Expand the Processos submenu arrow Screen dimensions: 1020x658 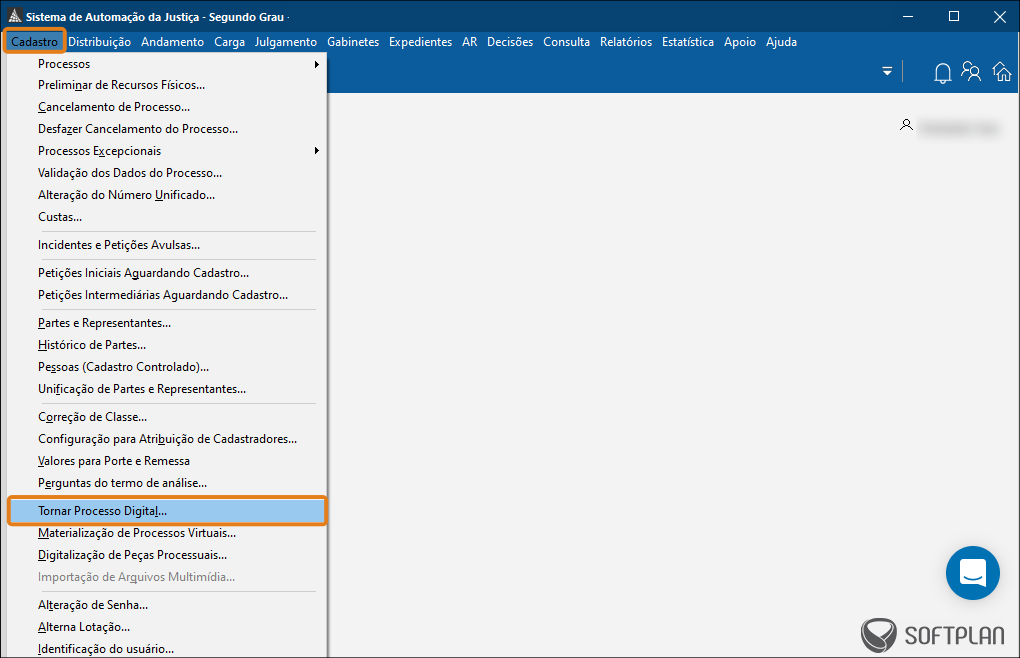coord(317,64)
